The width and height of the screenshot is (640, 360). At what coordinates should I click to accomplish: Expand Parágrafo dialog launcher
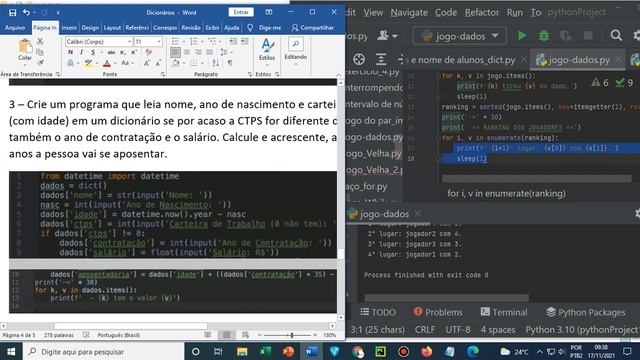pos(250,74)
